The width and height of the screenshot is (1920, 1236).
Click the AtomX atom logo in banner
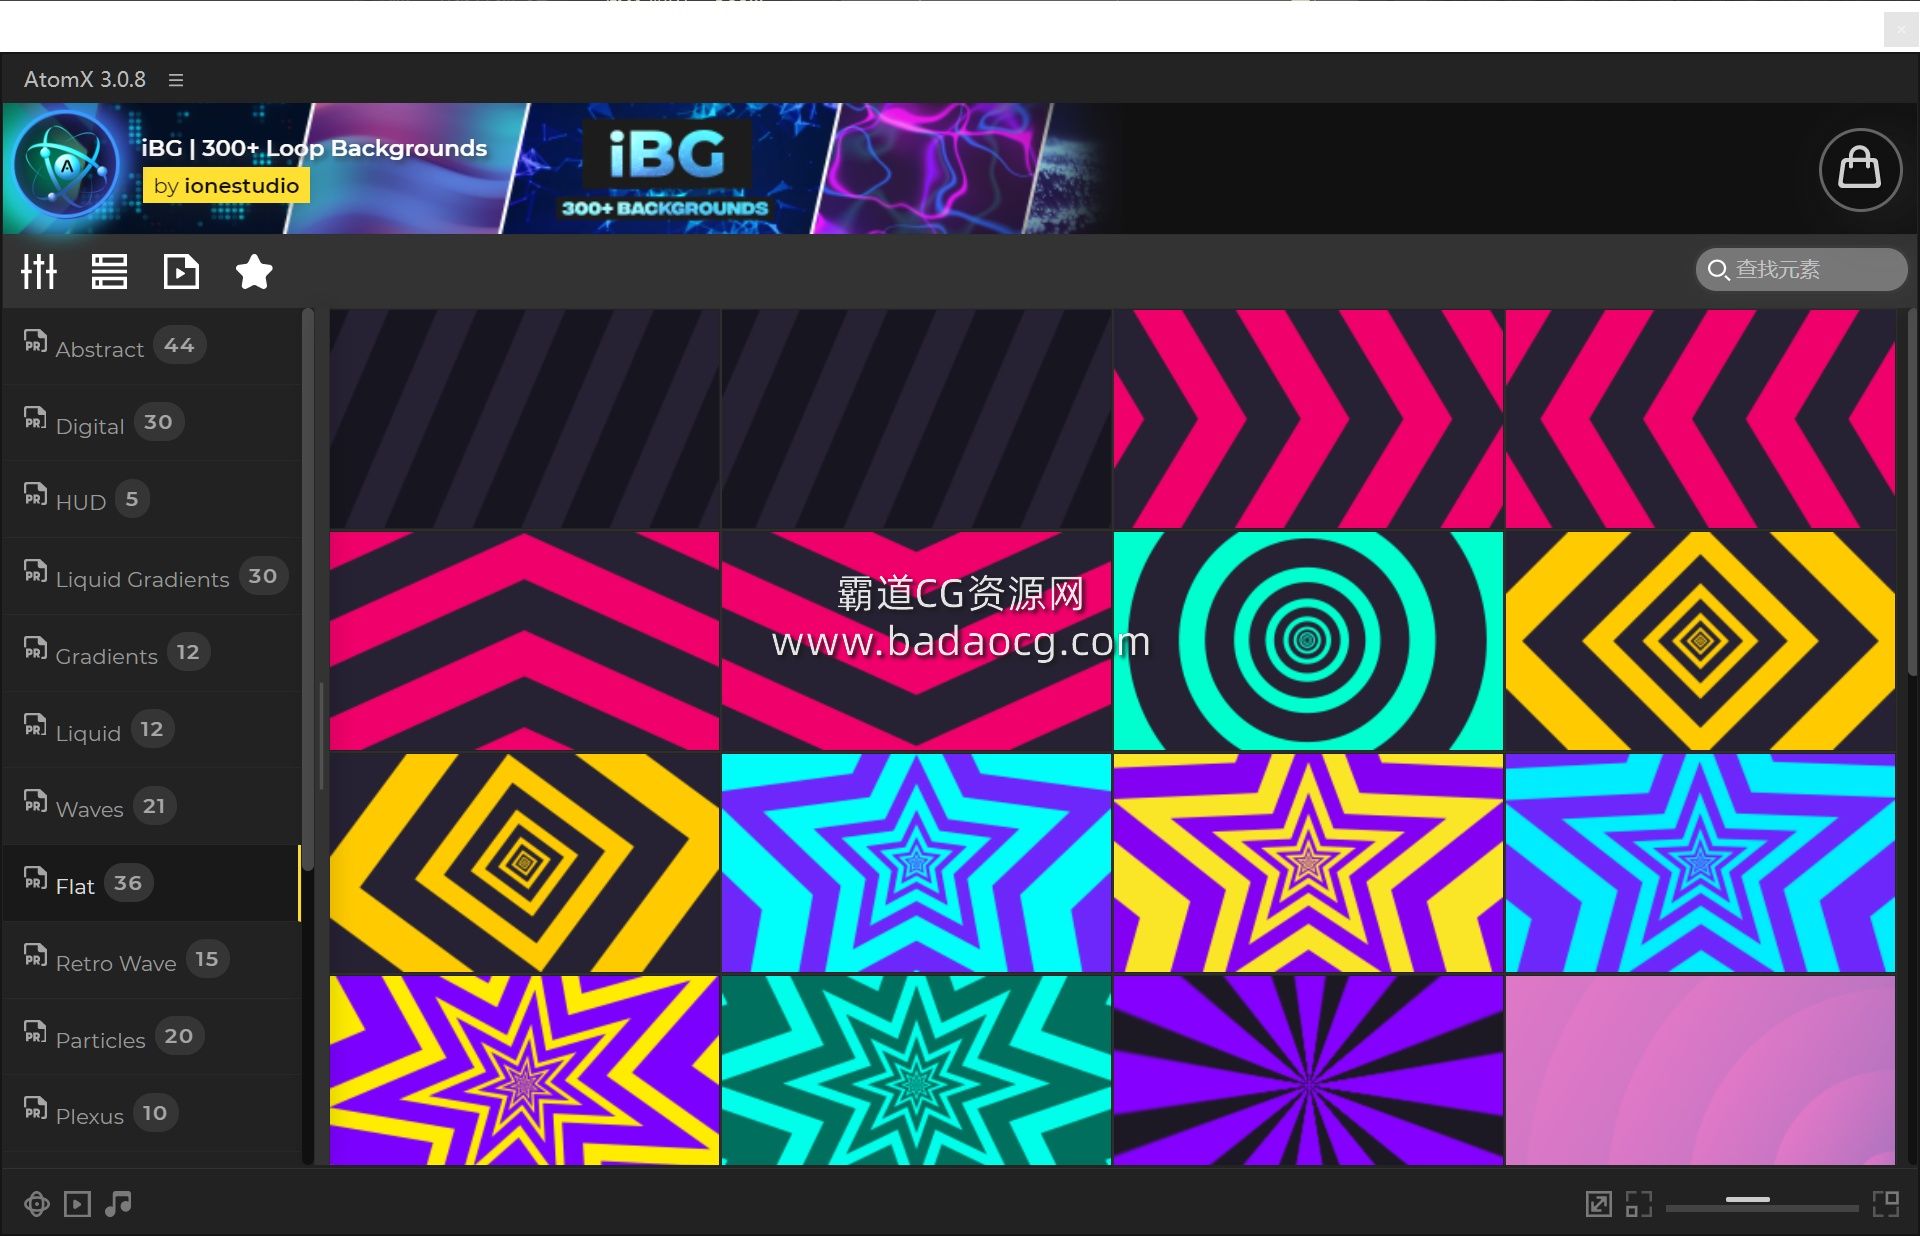pos(67,165)
